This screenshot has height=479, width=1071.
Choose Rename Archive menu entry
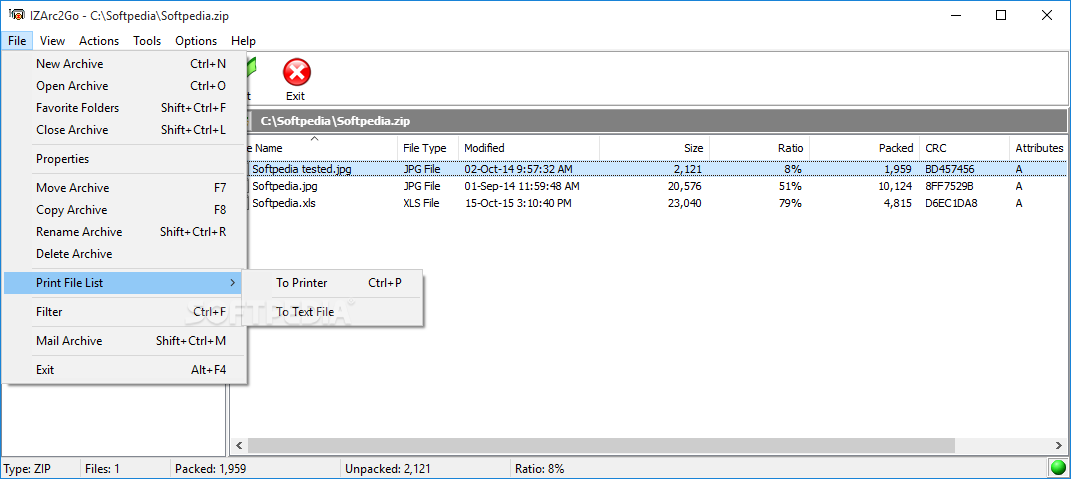pos(124,231)
